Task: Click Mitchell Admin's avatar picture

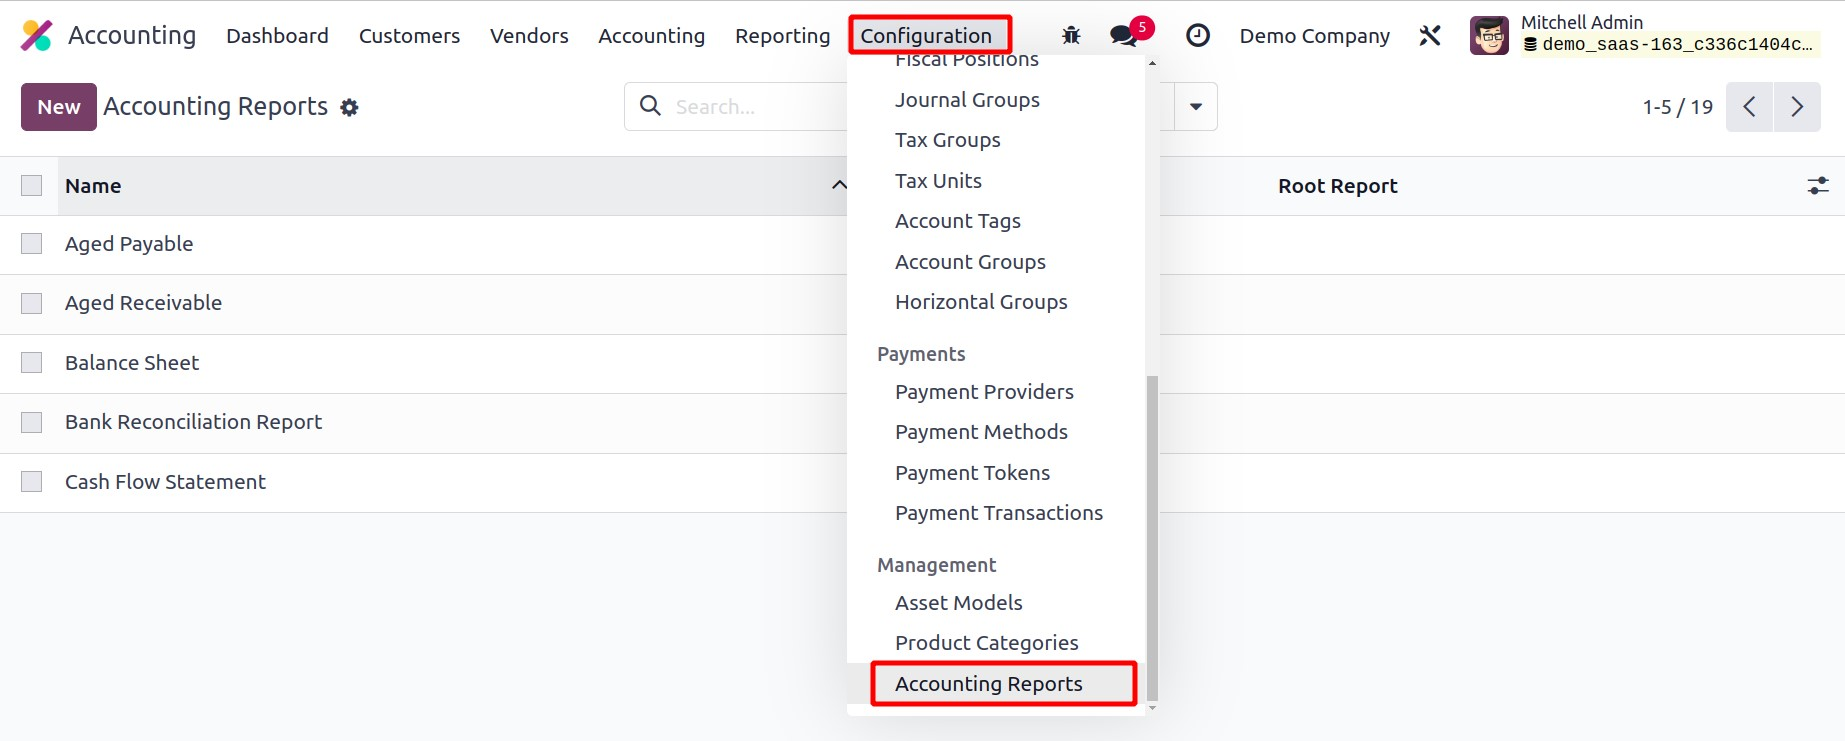Action: pyautogui.click(x=1489, y=36)
